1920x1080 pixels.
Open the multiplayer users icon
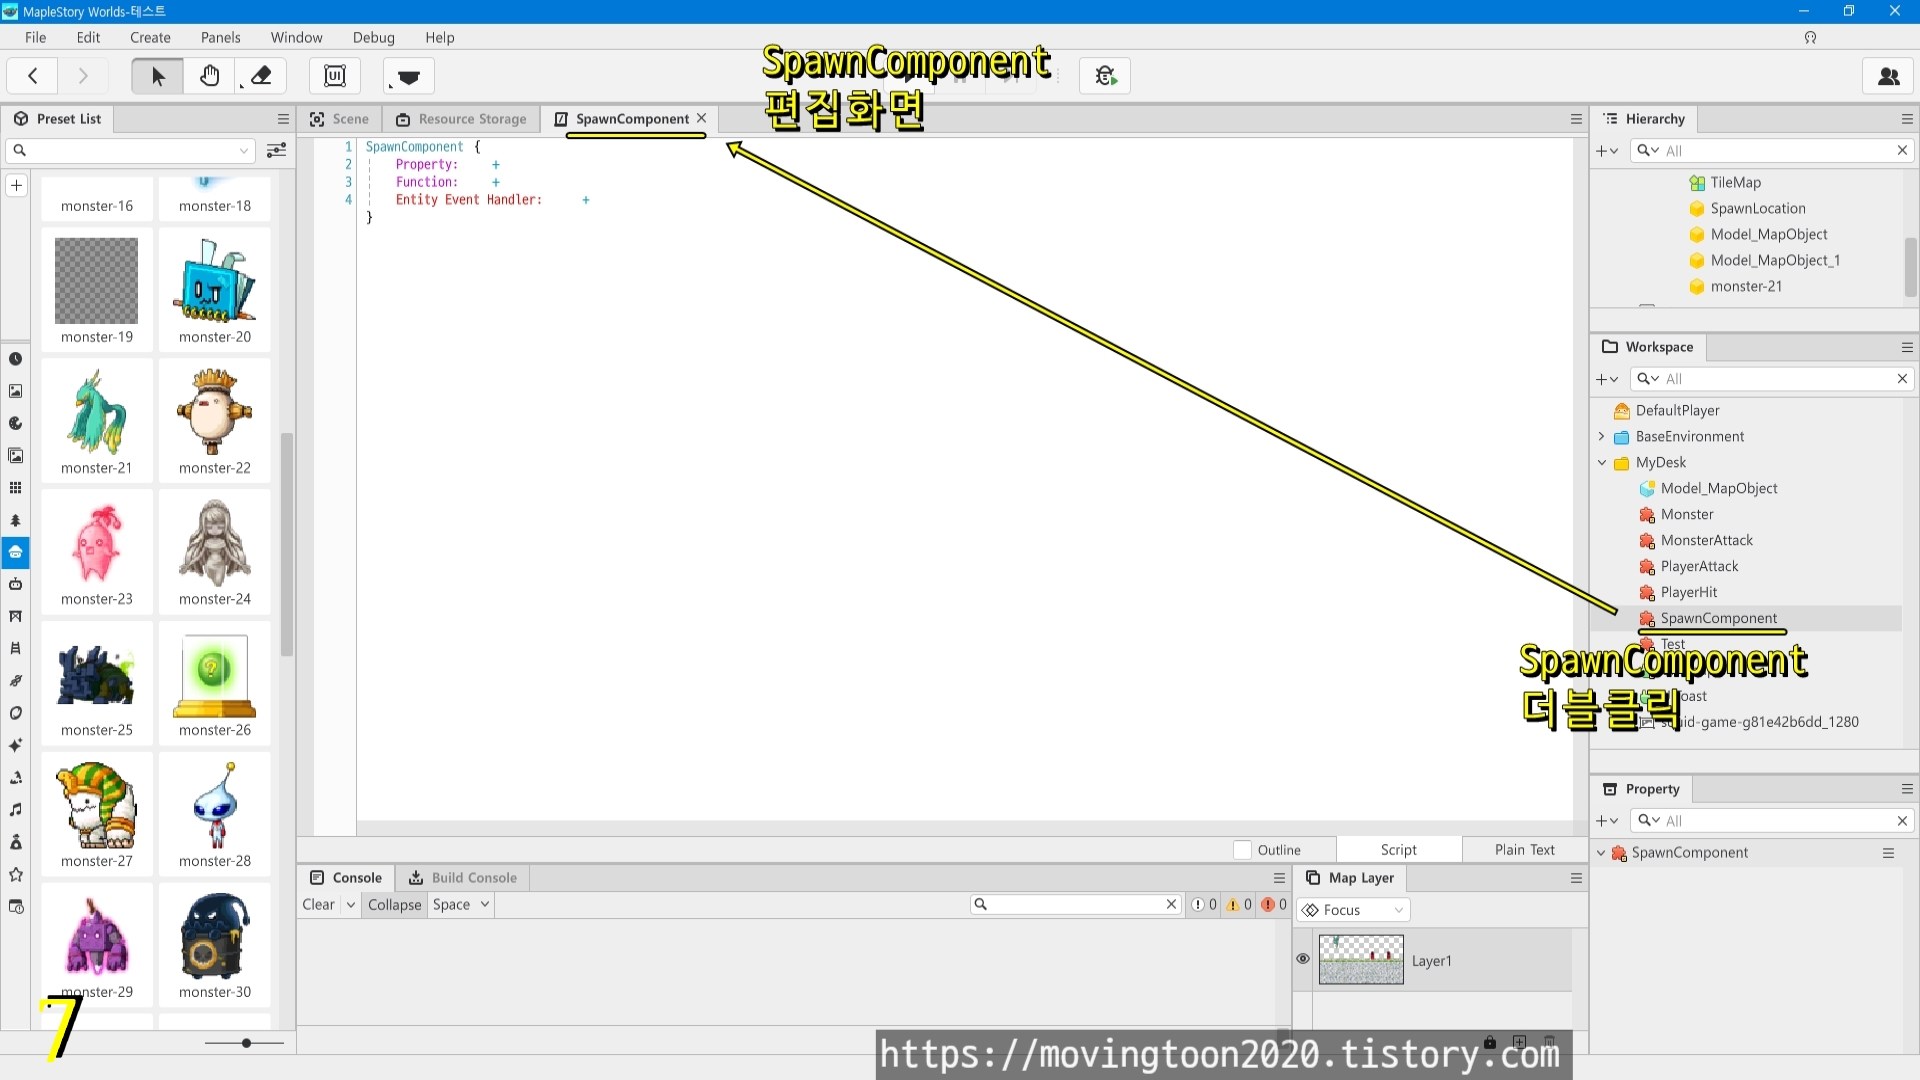pos(1888,76)
